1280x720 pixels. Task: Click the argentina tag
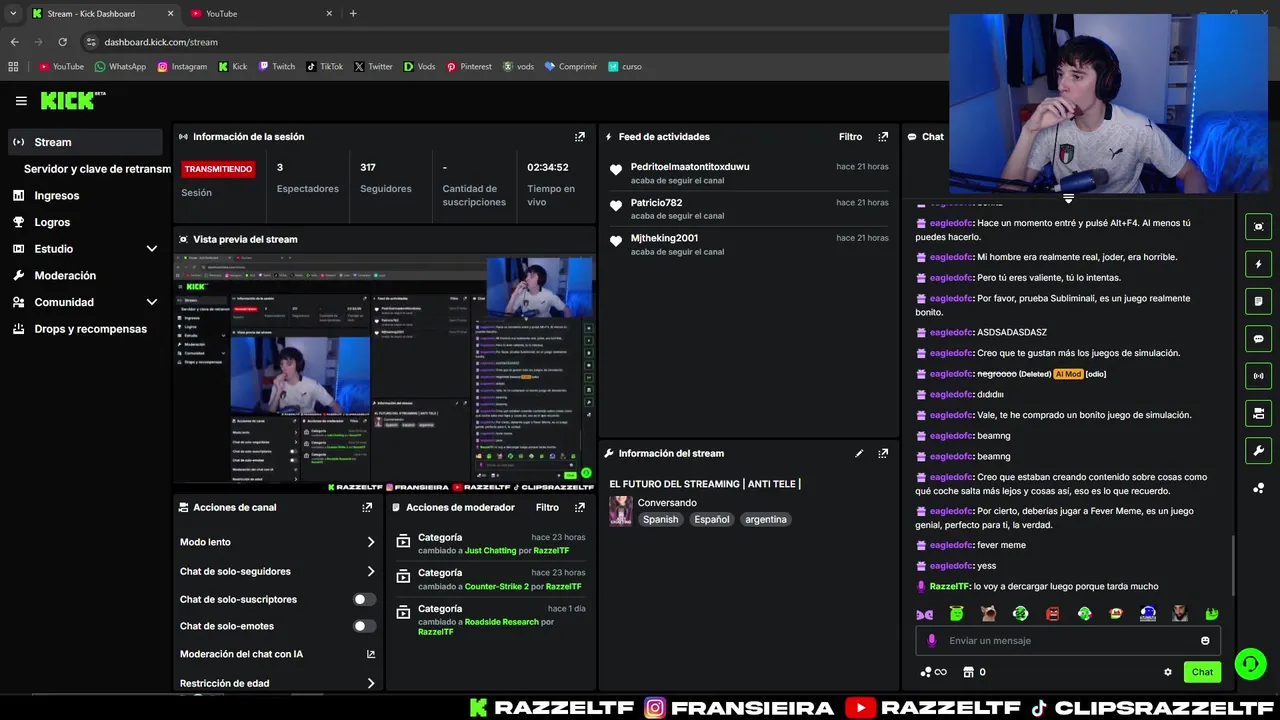click(766, 520)
